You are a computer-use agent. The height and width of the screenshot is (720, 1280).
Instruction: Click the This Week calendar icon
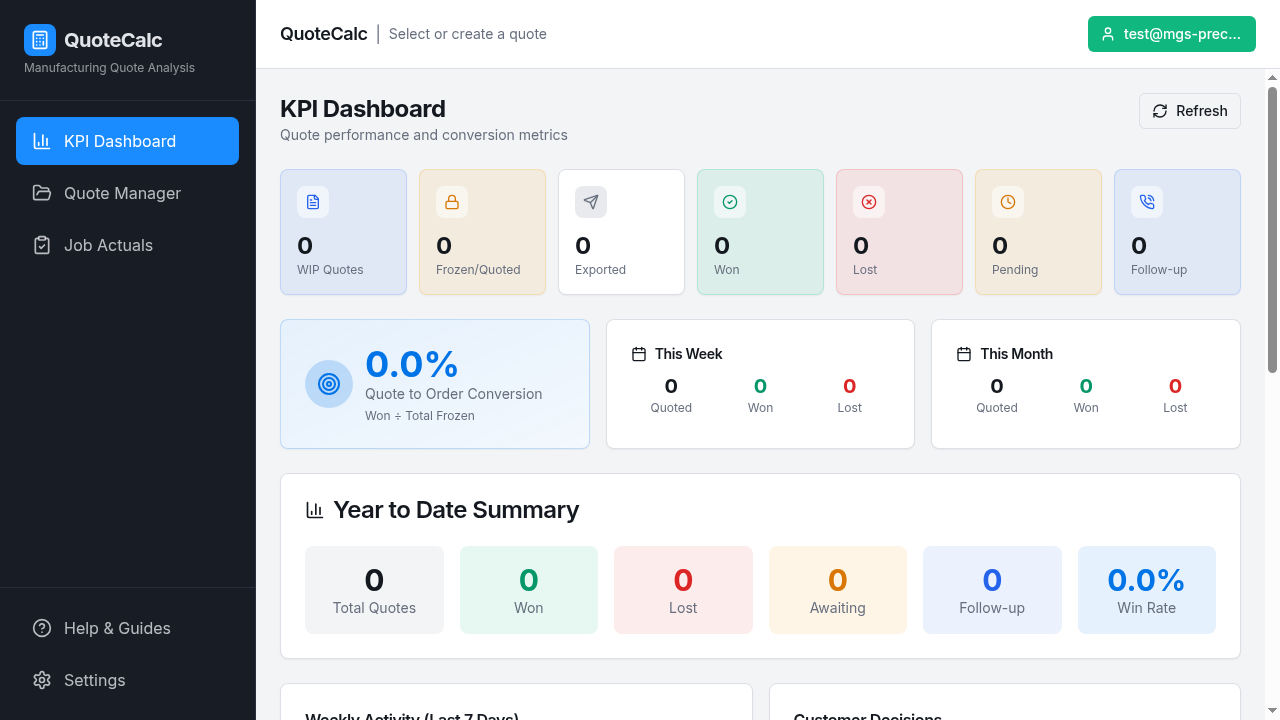point(639,354)
